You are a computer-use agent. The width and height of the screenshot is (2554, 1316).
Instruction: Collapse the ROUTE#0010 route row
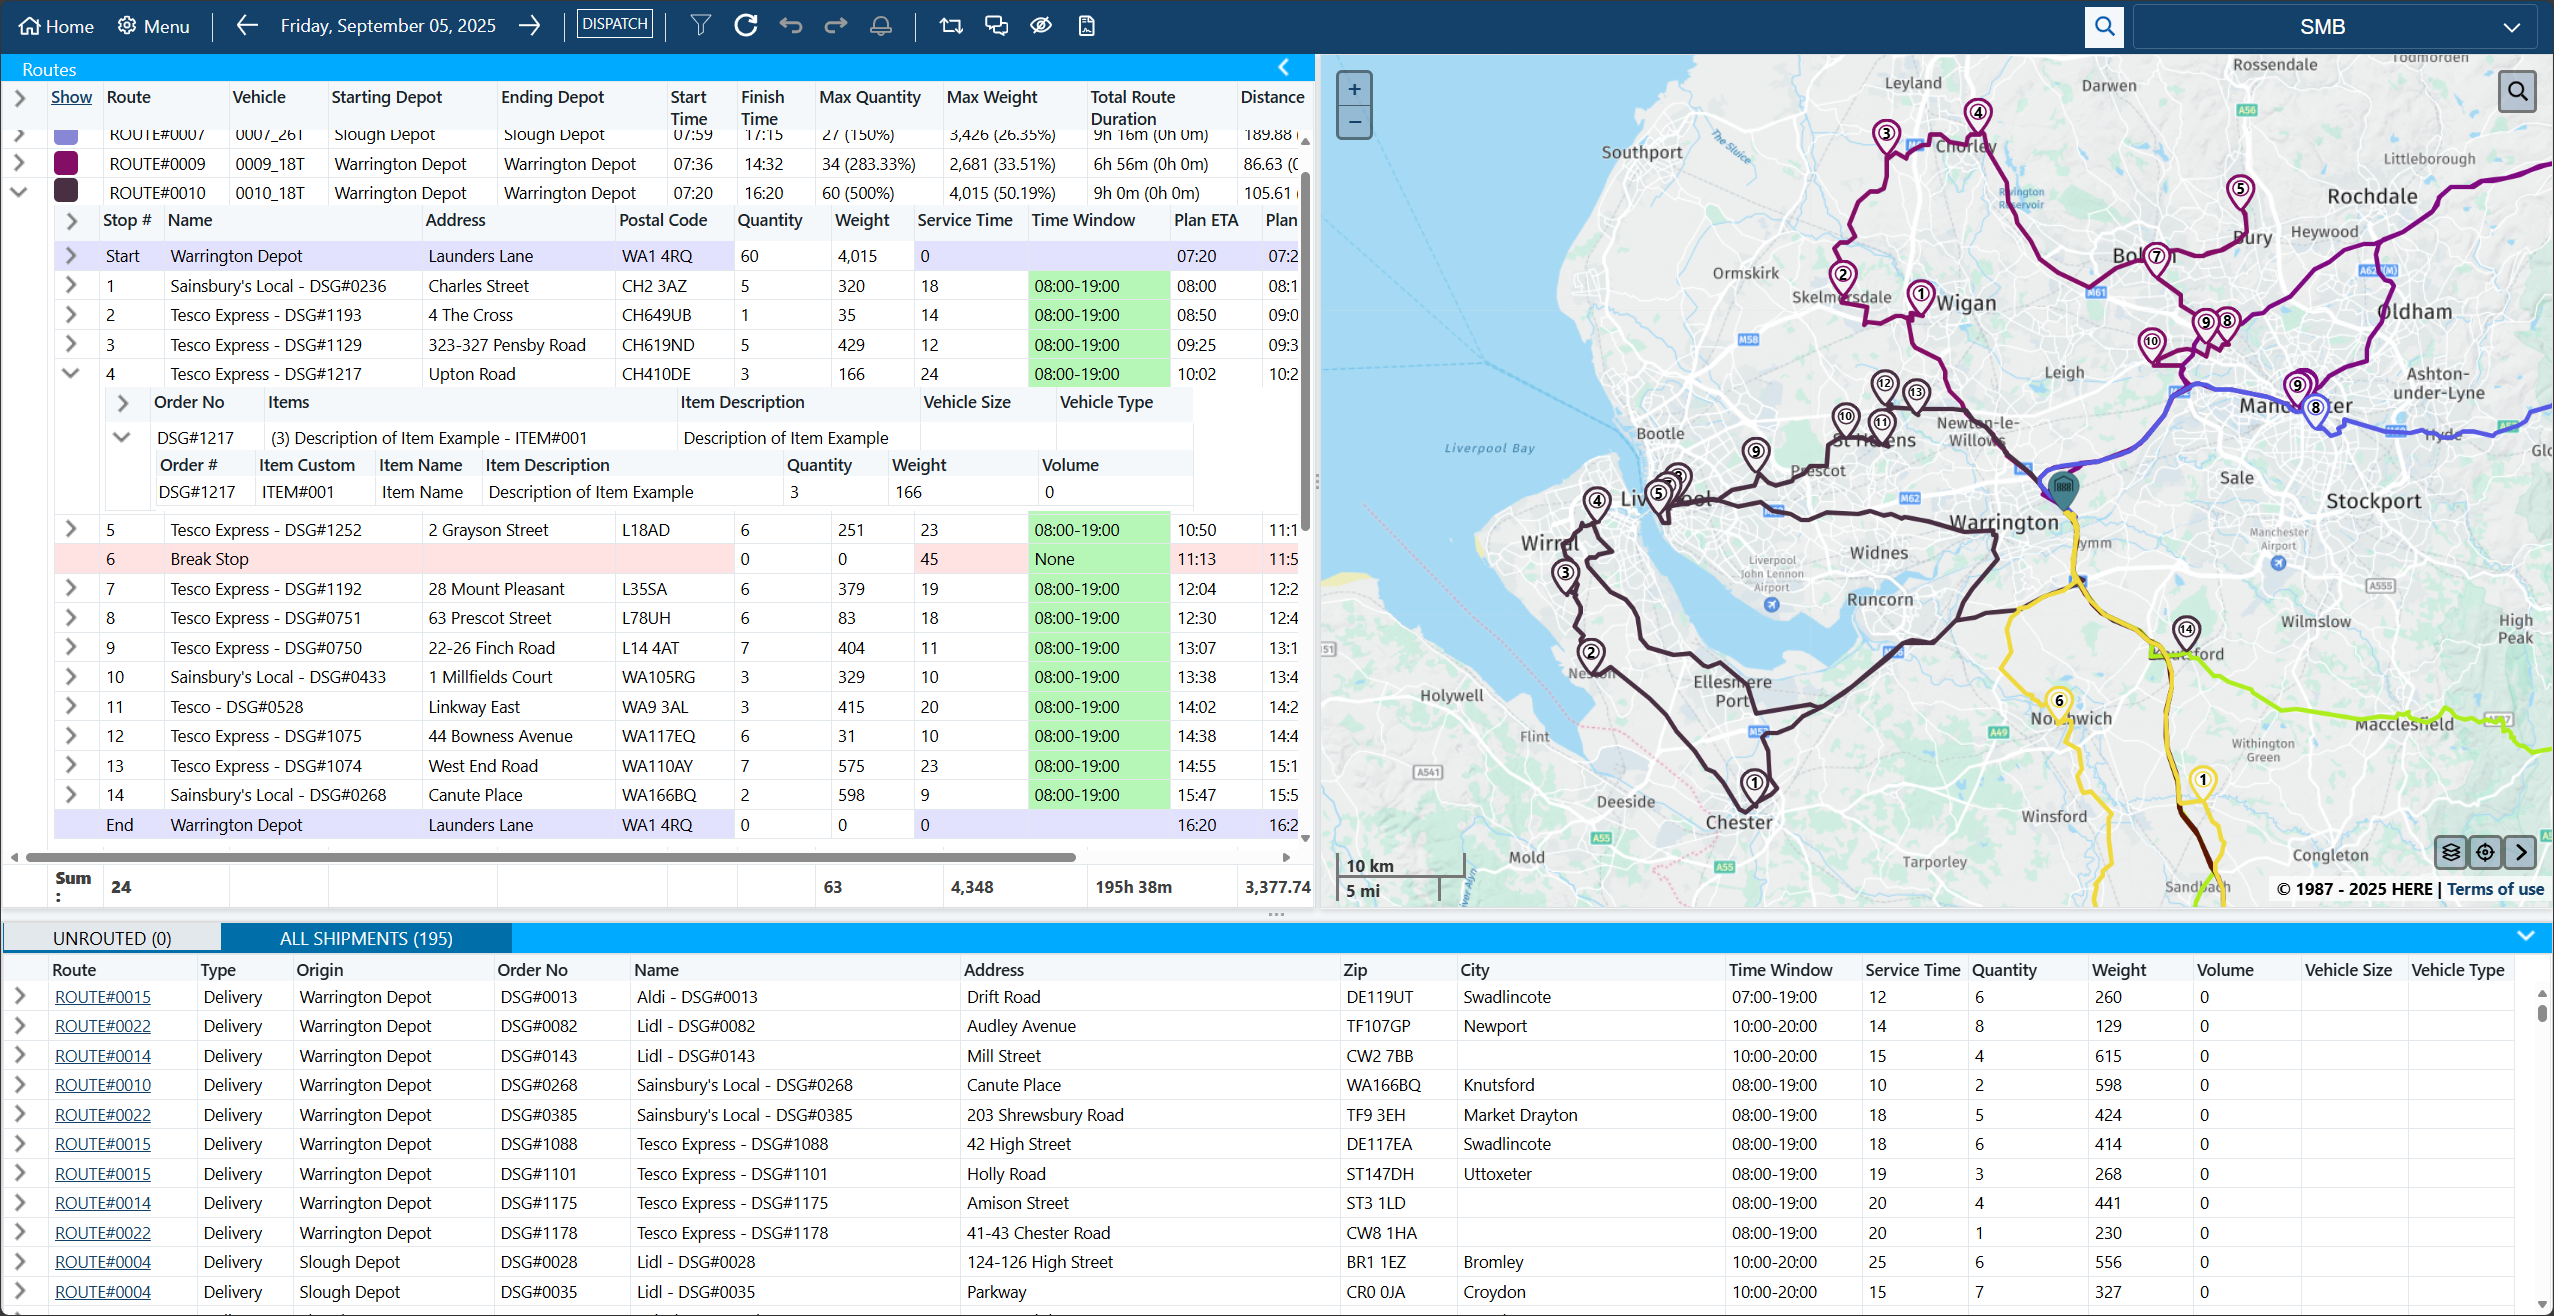pyautogui.click(x=19, y=192)
